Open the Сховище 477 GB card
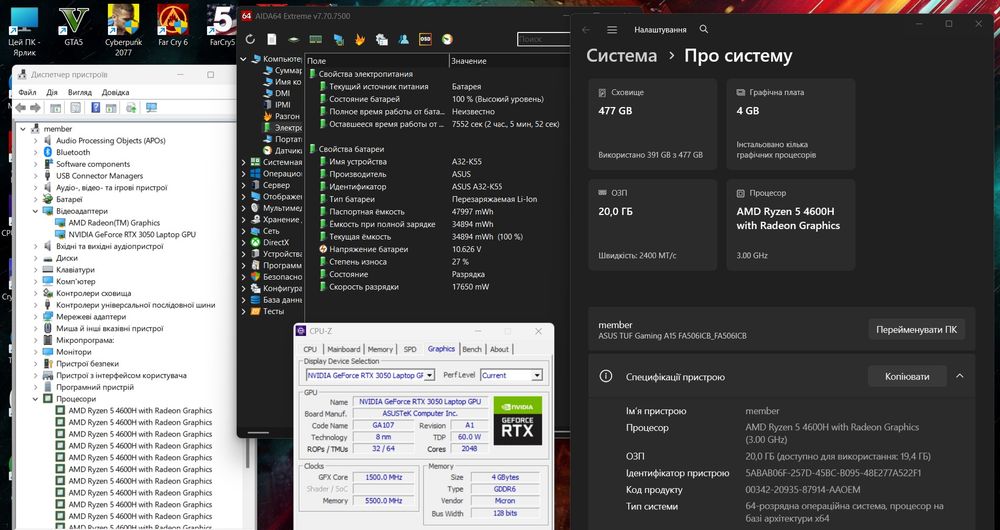Image resolution: width=1000 pixels, height=530 pixels. click(x=652, y=124)
